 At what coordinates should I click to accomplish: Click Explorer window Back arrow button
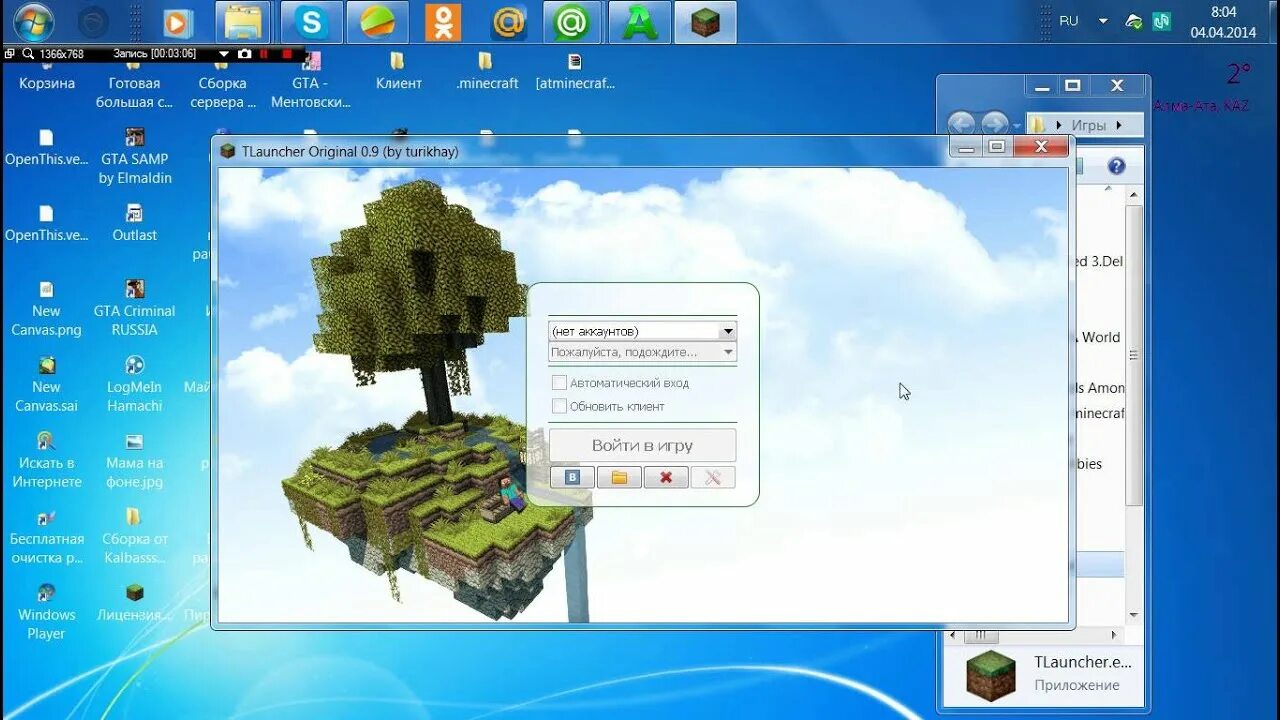tap(961, 124)
